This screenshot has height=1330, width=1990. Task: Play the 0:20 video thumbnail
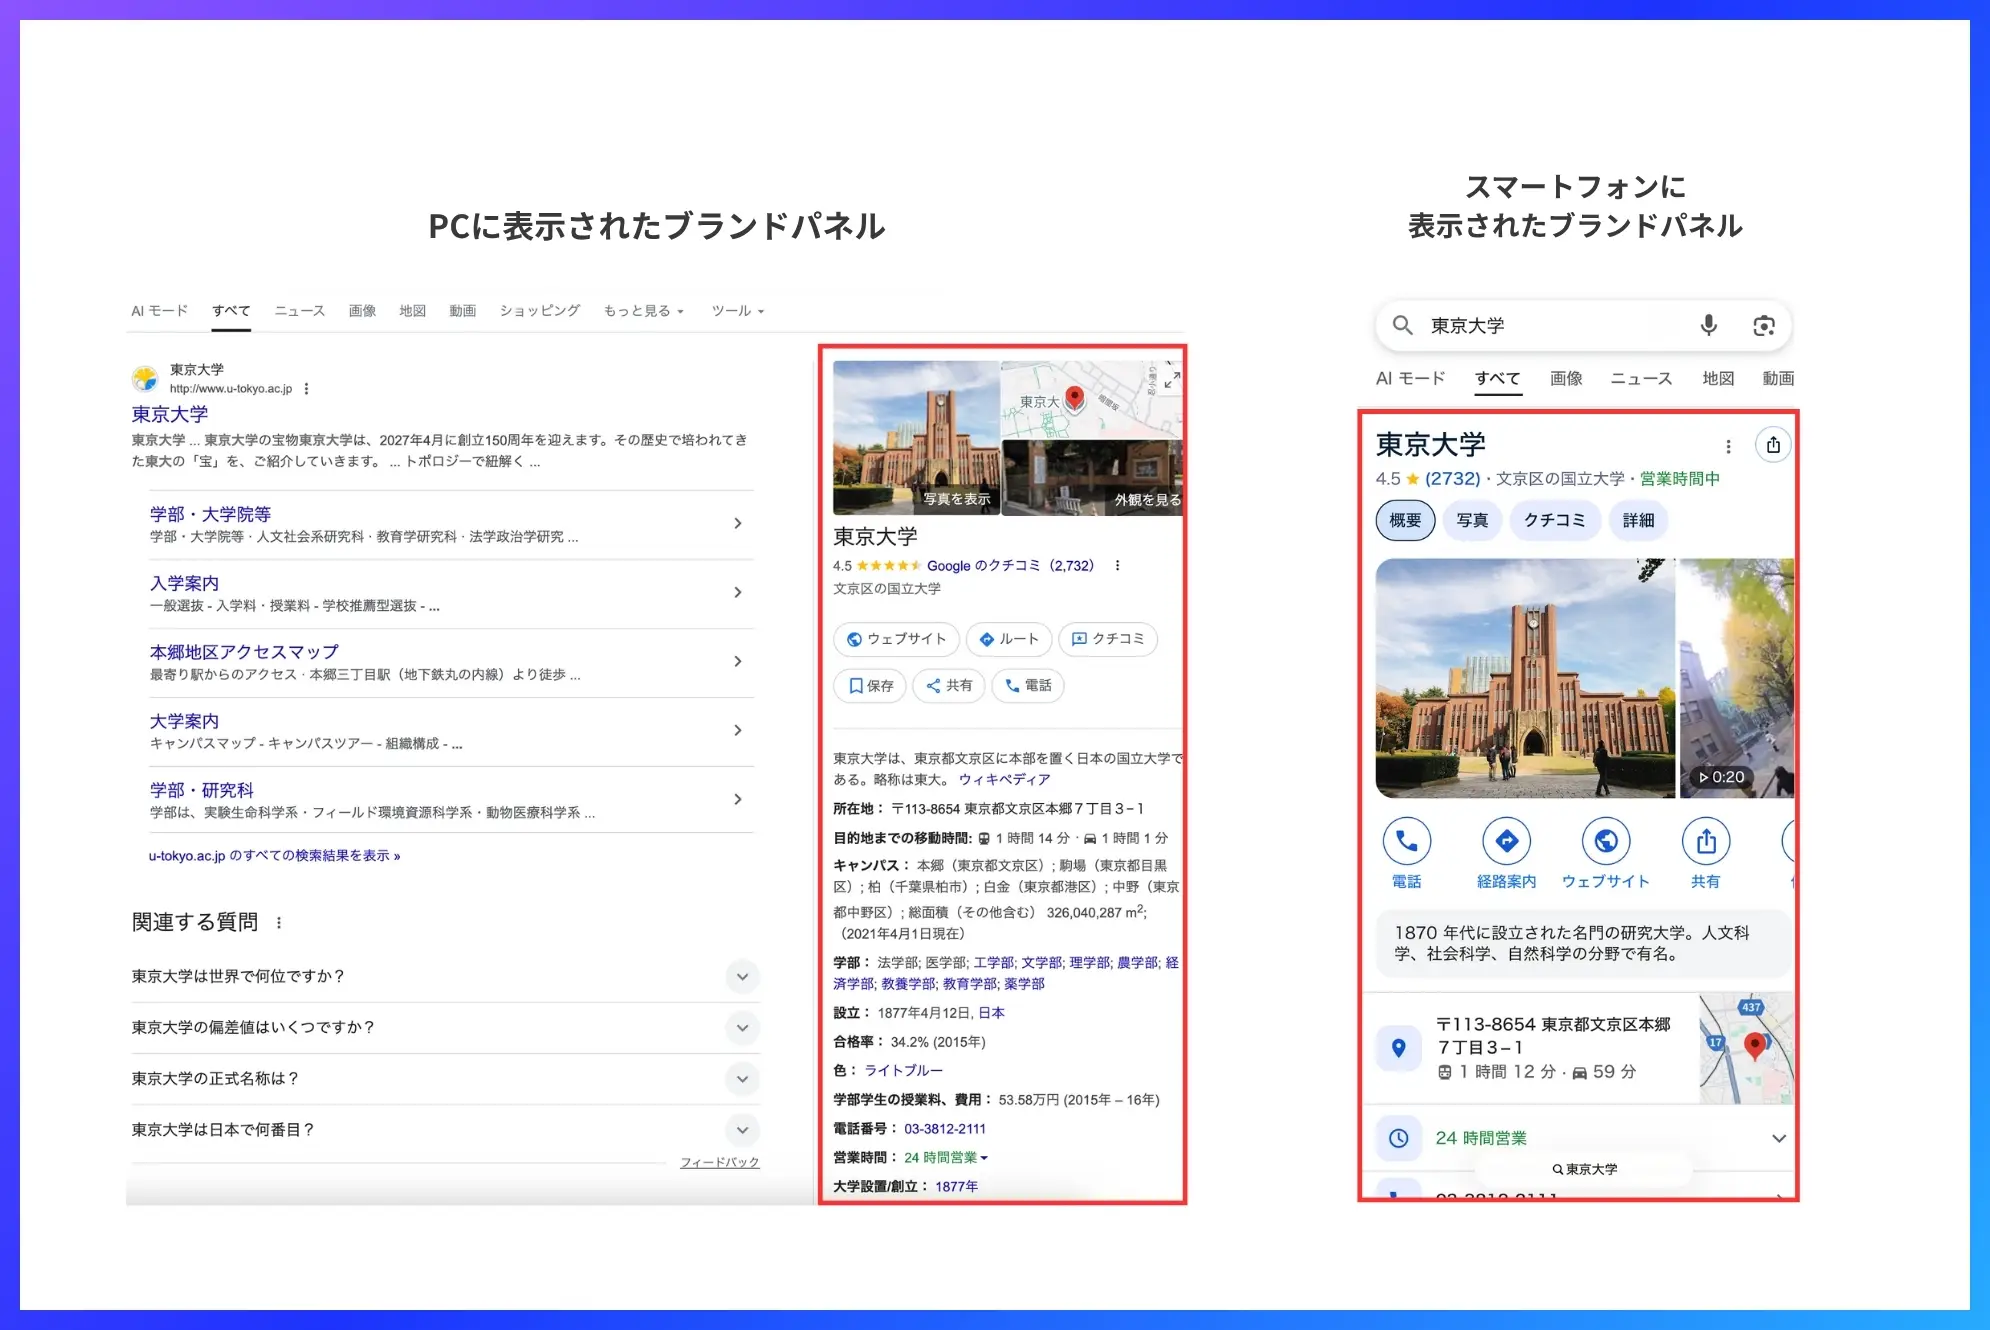point(1721,776)
